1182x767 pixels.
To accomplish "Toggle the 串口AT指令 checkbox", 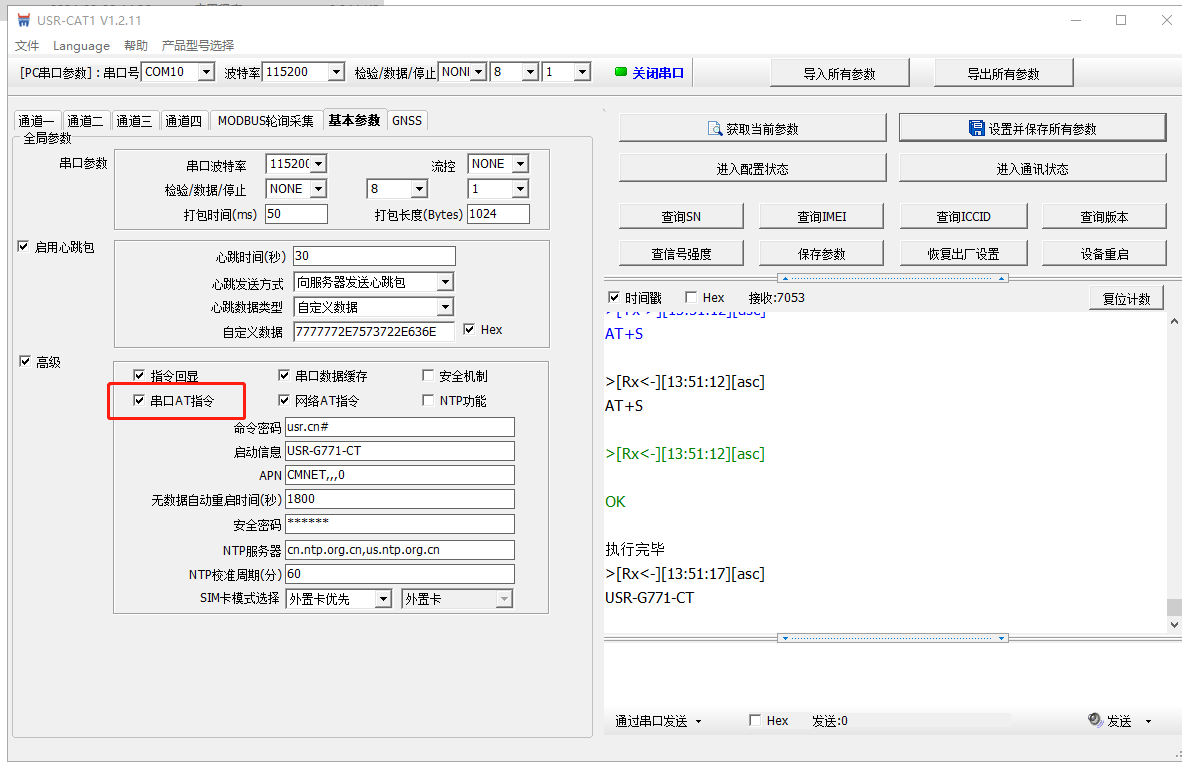I will coord(139,400).
